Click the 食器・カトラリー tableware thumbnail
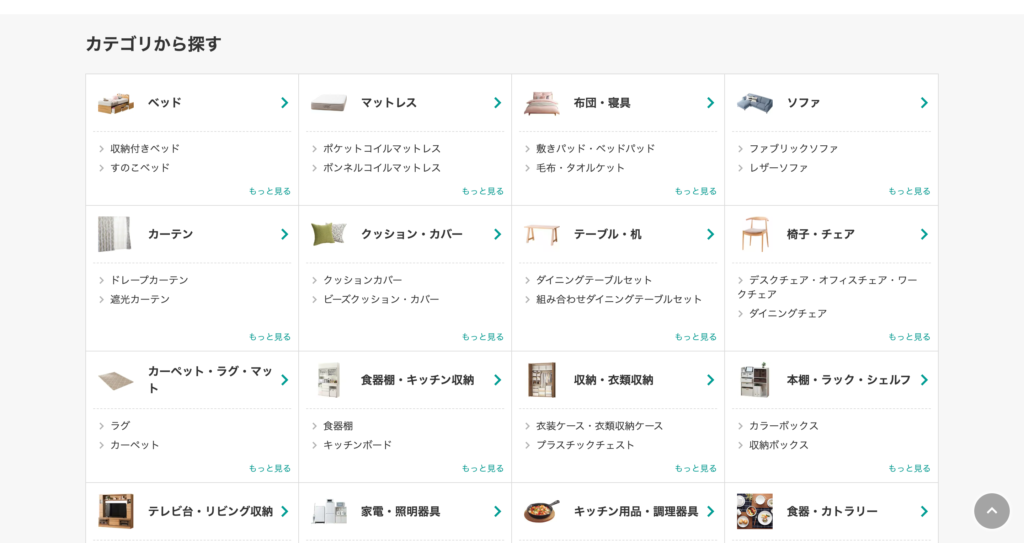Screen dimensions: 1024x543 (754, 511)
